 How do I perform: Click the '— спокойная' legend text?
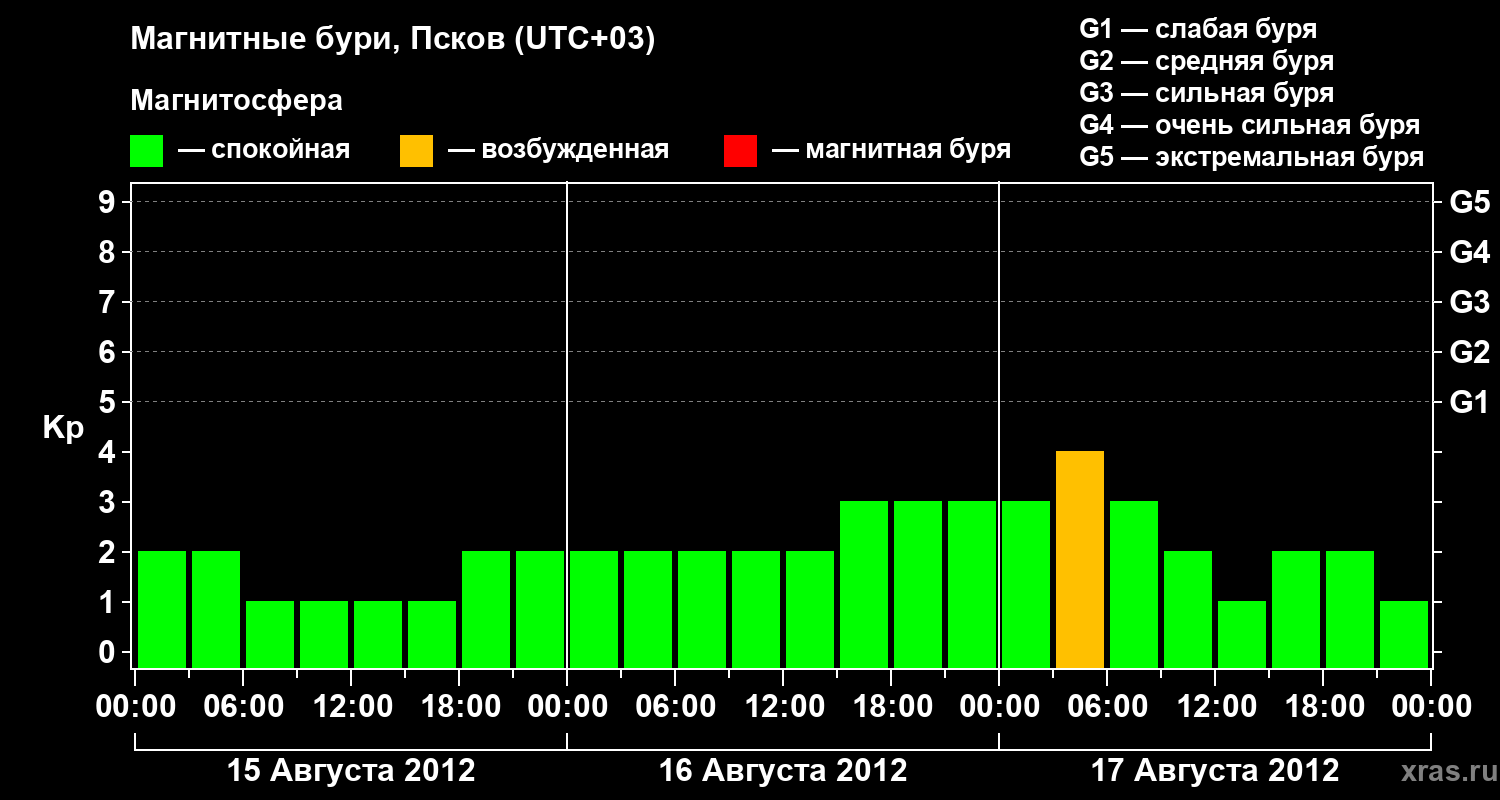[x=264, y=151]
